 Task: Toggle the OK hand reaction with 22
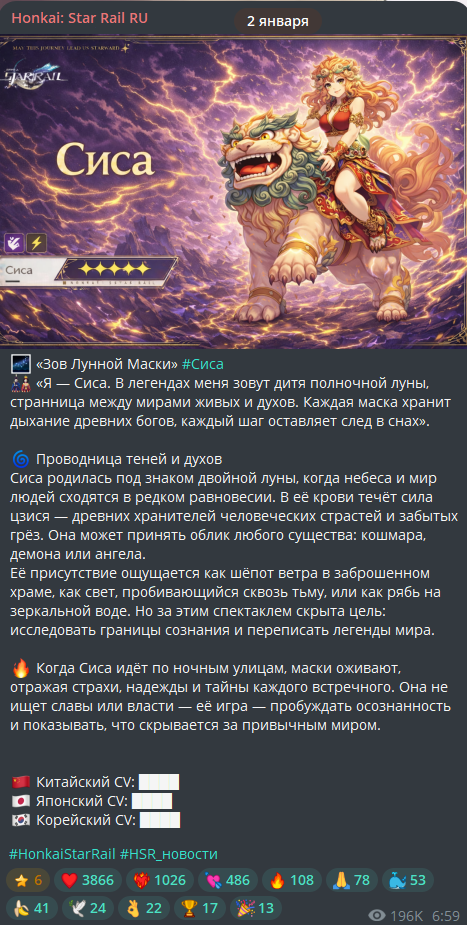tap(144, 907)
